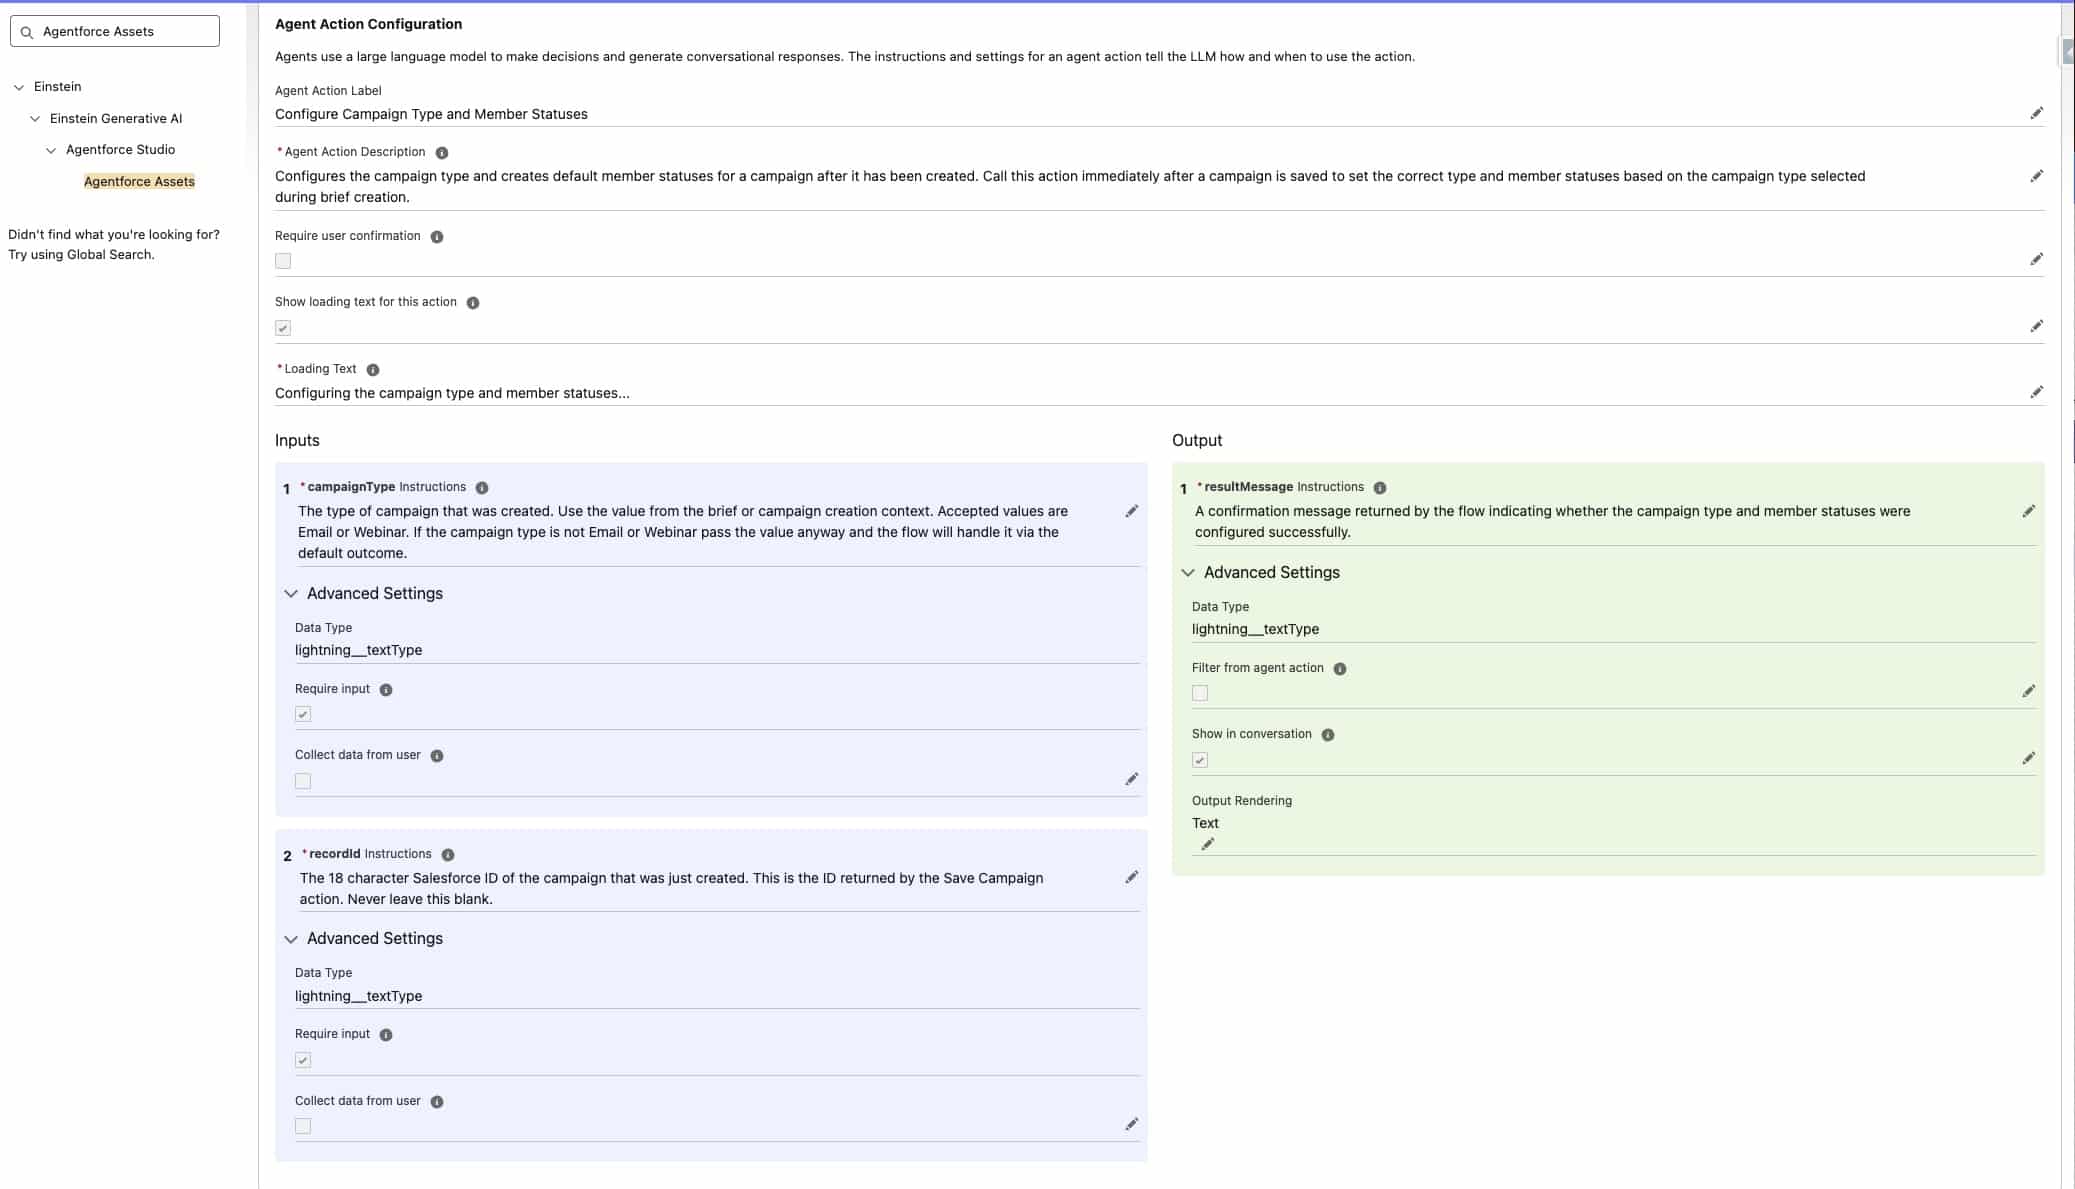Click pencil icon for Agent Action Description
Viewport: 2075px width, 1189px height.
[2036, 176]
